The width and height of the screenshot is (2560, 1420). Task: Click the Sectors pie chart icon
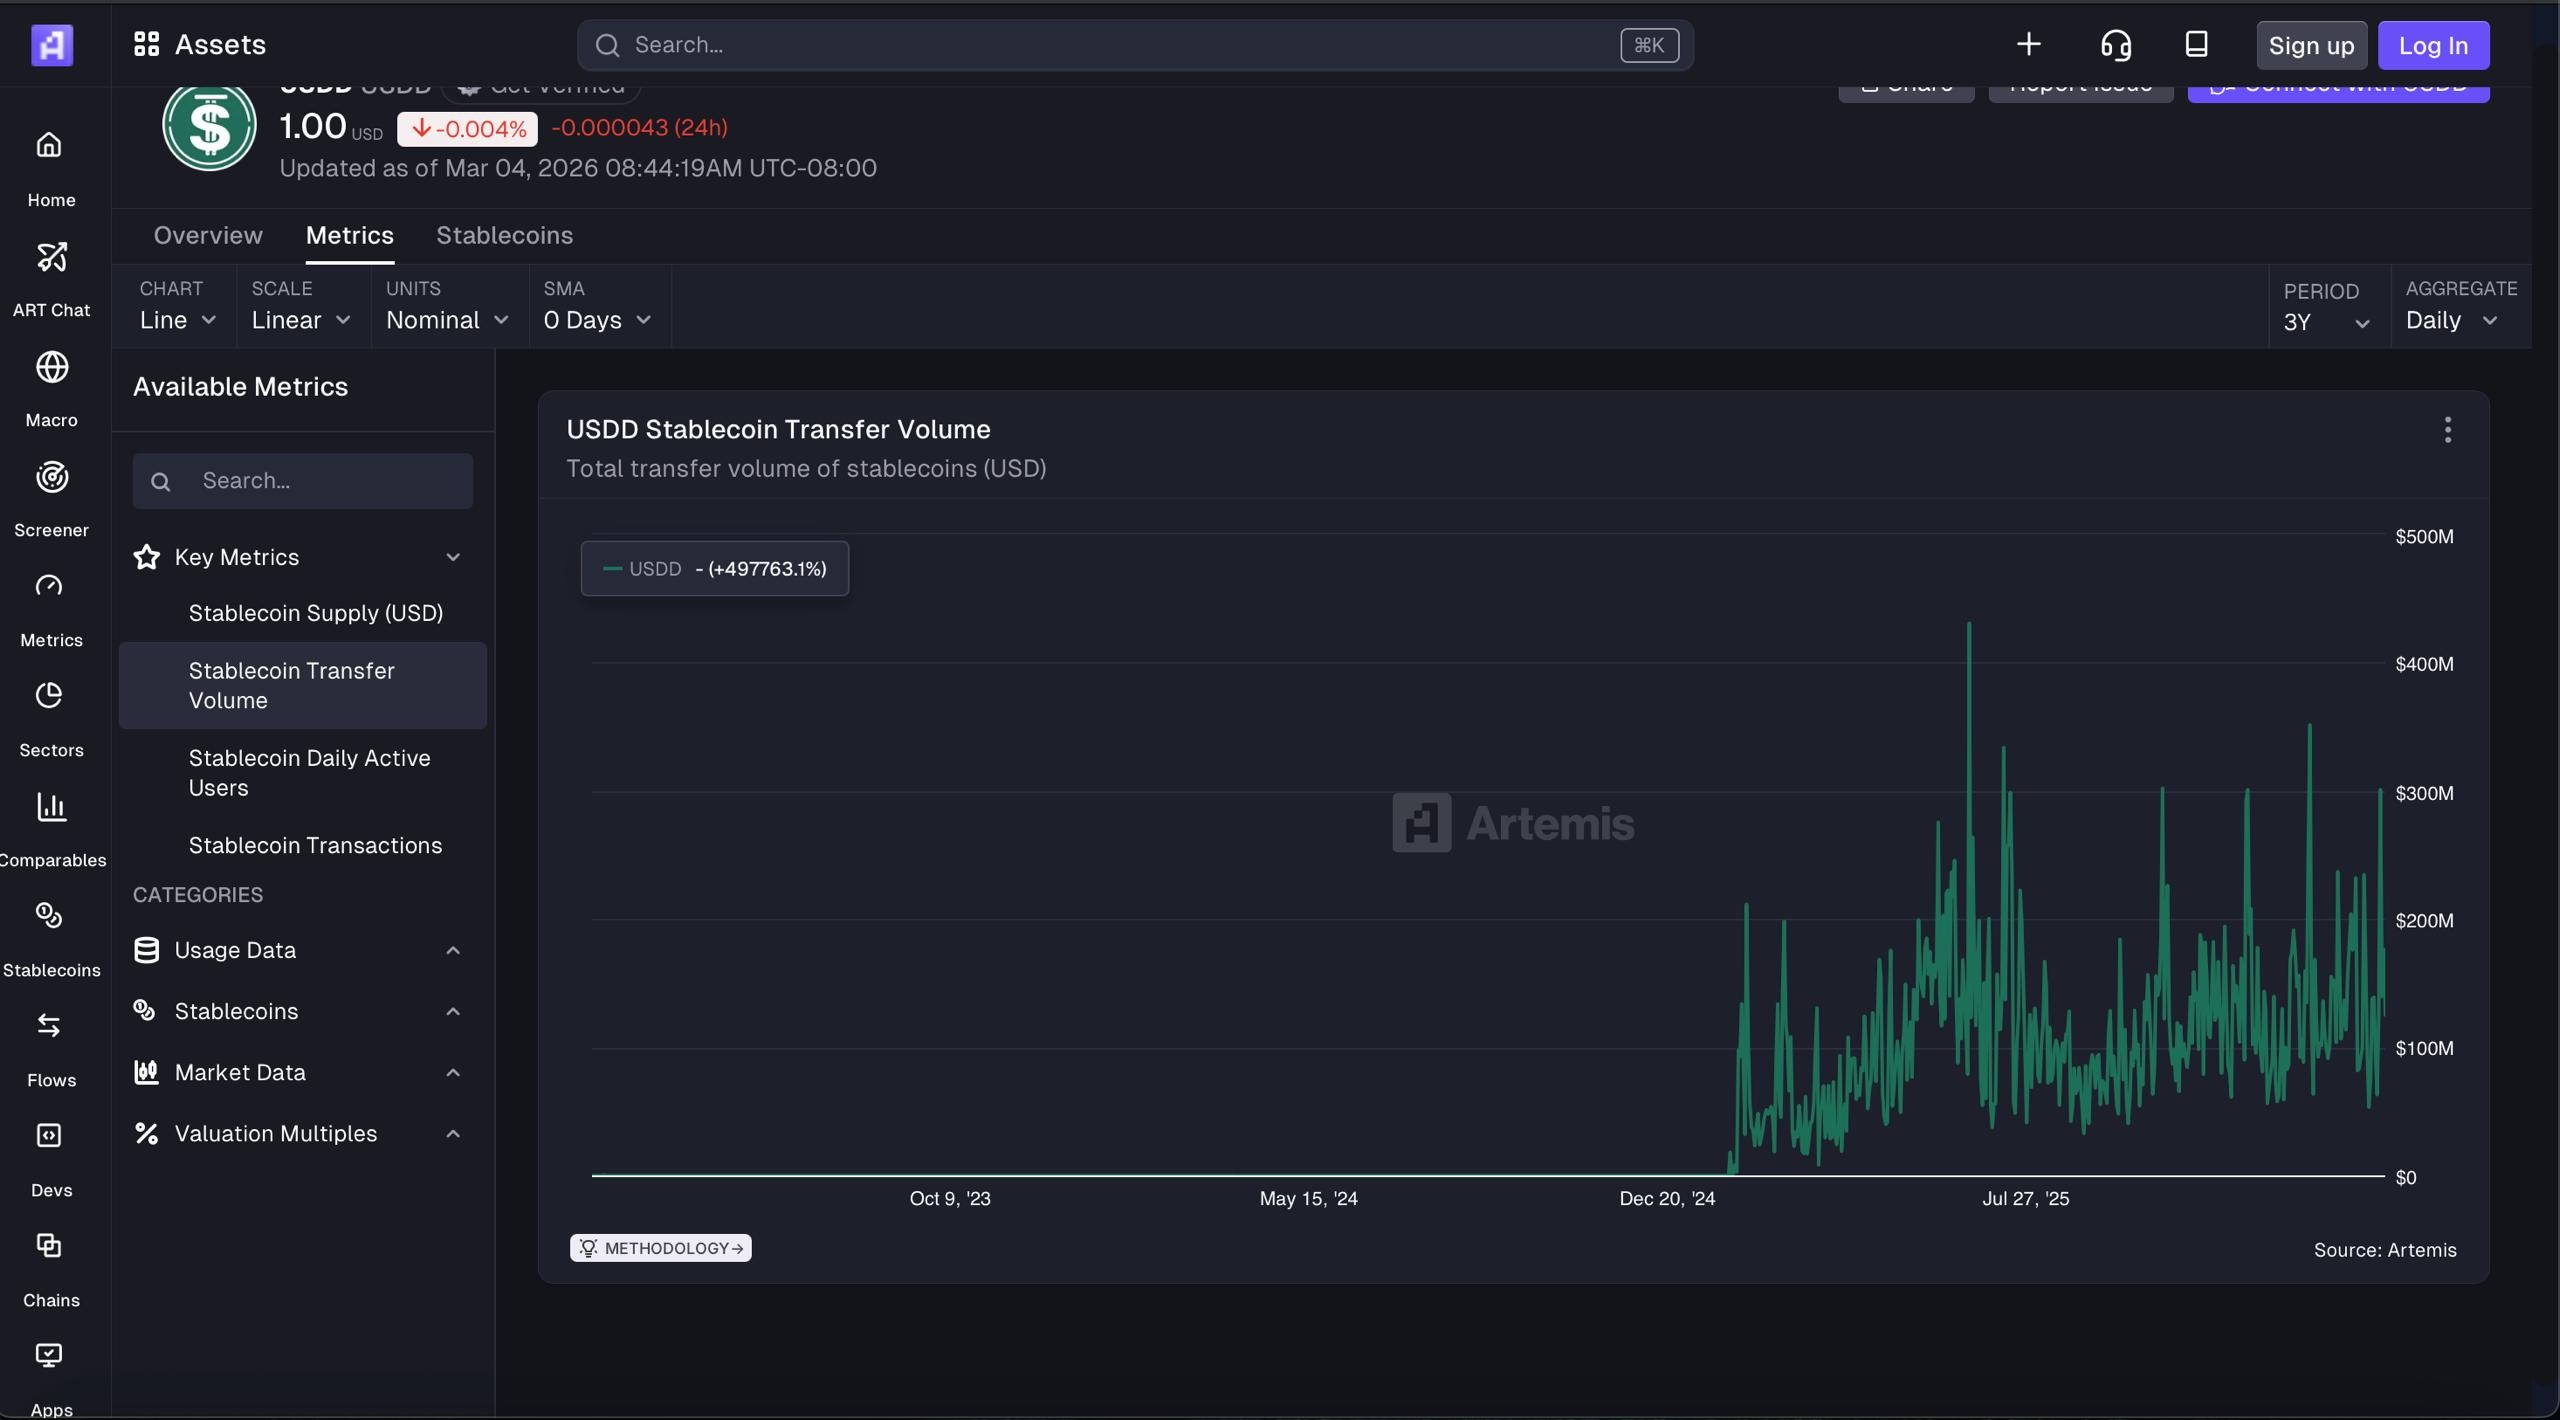point(49,696)
